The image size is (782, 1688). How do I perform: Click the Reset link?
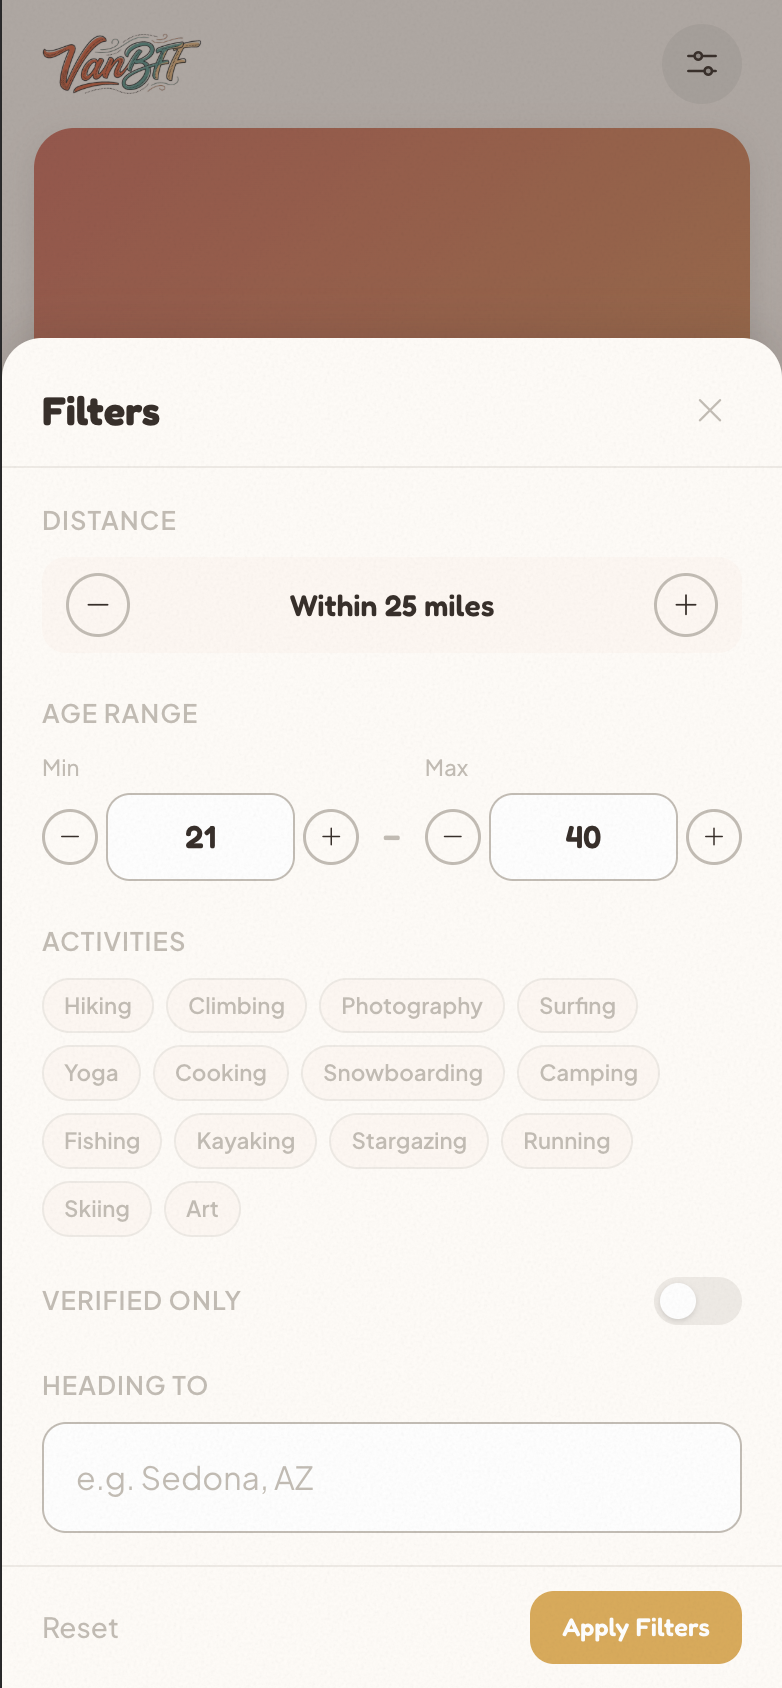pos(80,1628)
